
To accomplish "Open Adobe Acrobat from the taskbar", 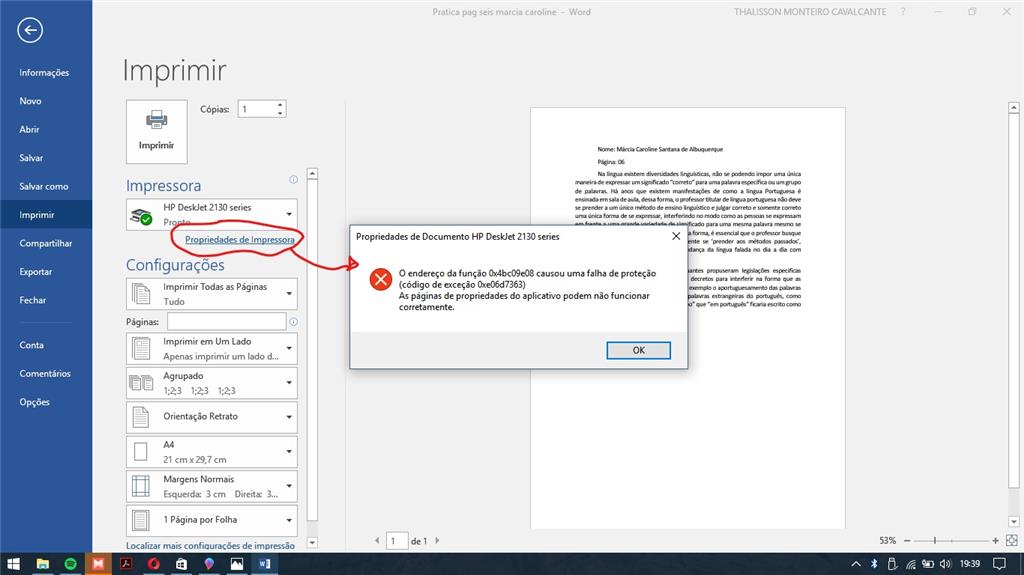I will [x=126, y=563].
